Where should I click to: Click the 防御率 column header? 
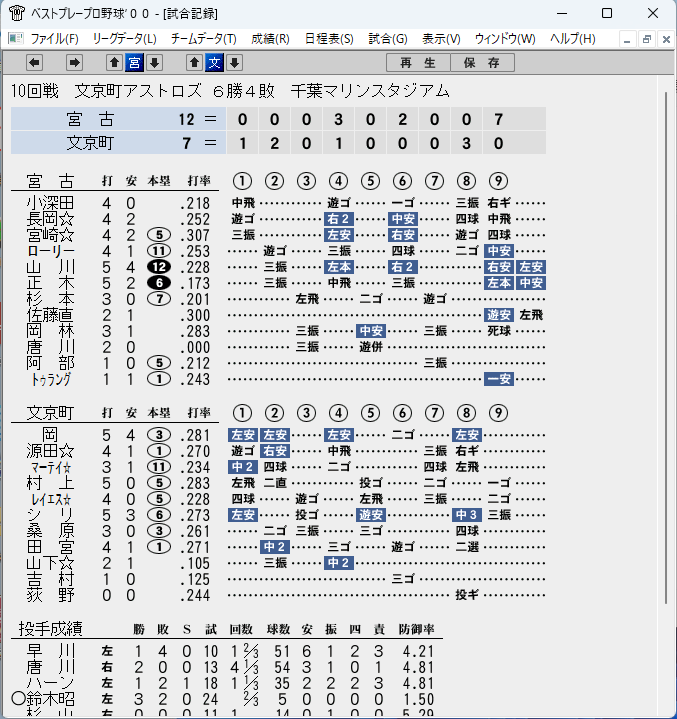pyautogui.click(x=416, y=629)
